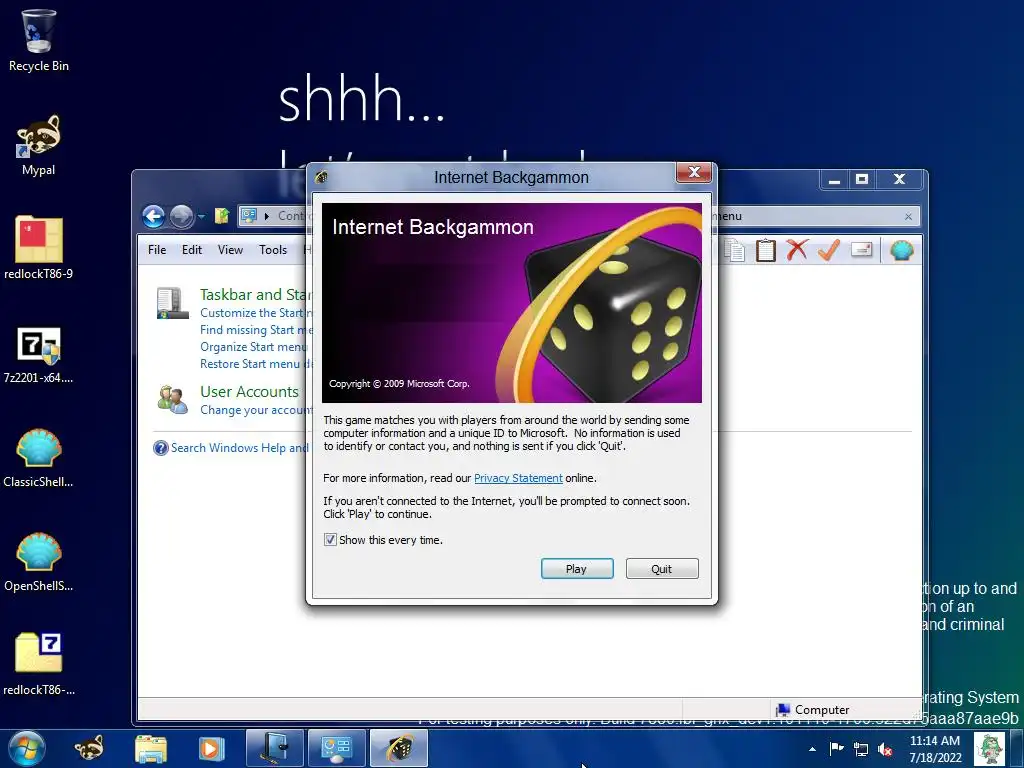The width and height of the screenshot is (1024, 768).
Task: Open Windows Media Player from the taskbar
Action: click(211, 748)
